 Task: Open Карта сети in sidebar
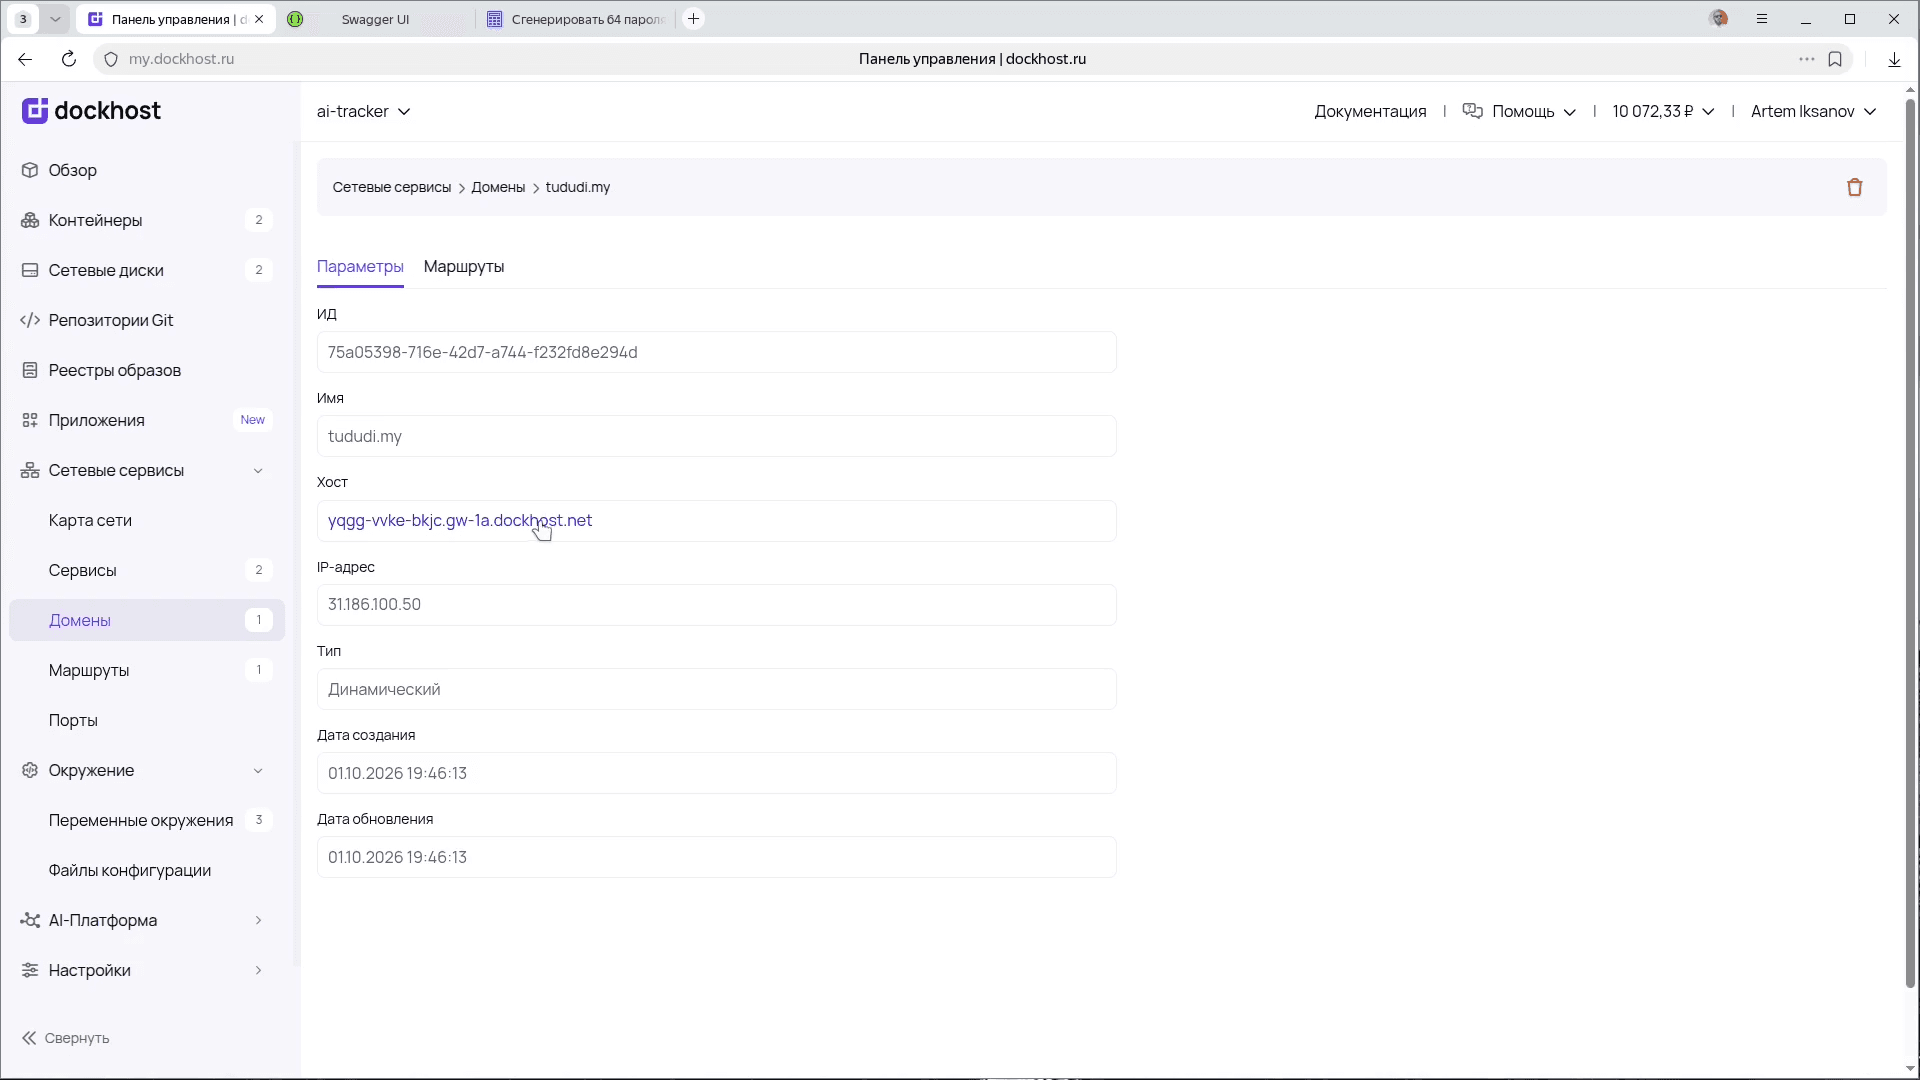click(x=147, y=520)
